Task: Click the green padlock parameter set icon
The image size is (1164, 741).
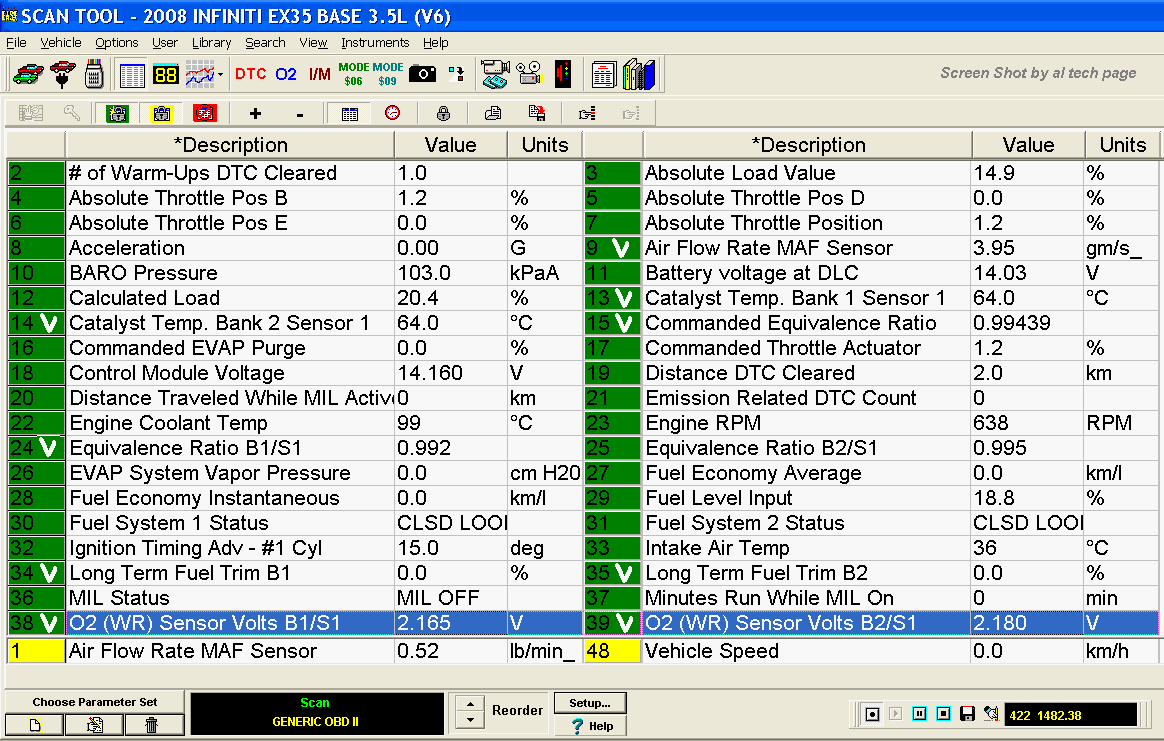Action: point(117,114)
